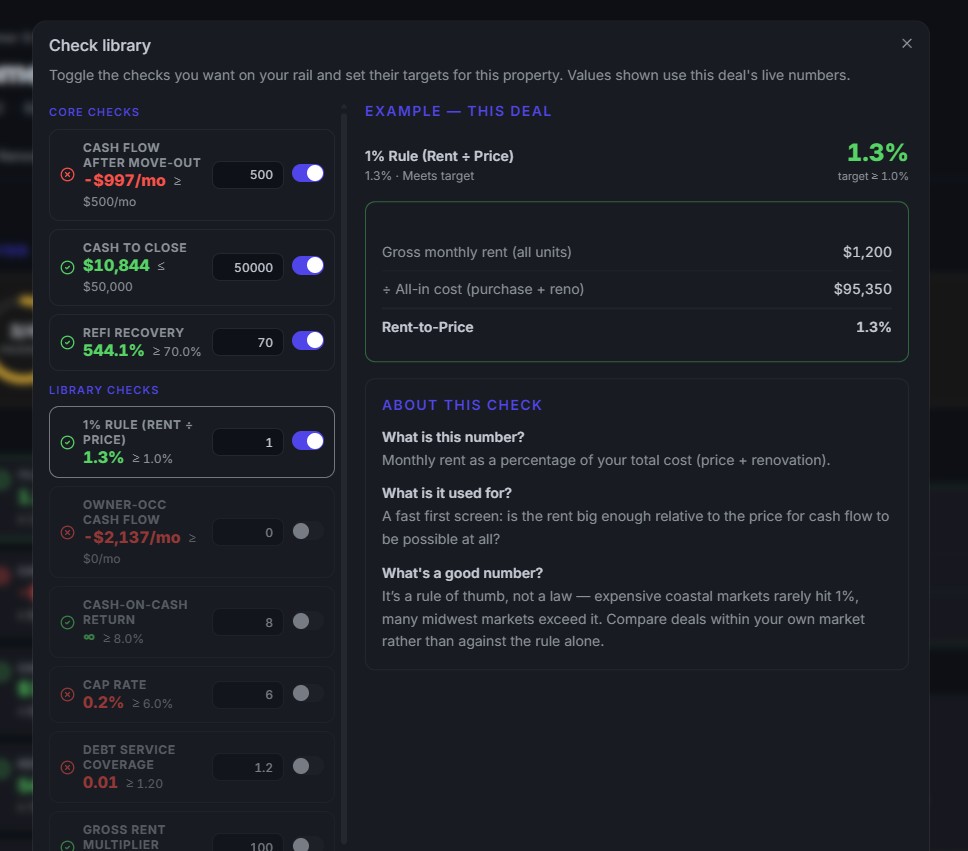Click the green check icon beside Cash to Close
The image size is (968, 851).
click(x=68, y=267)
